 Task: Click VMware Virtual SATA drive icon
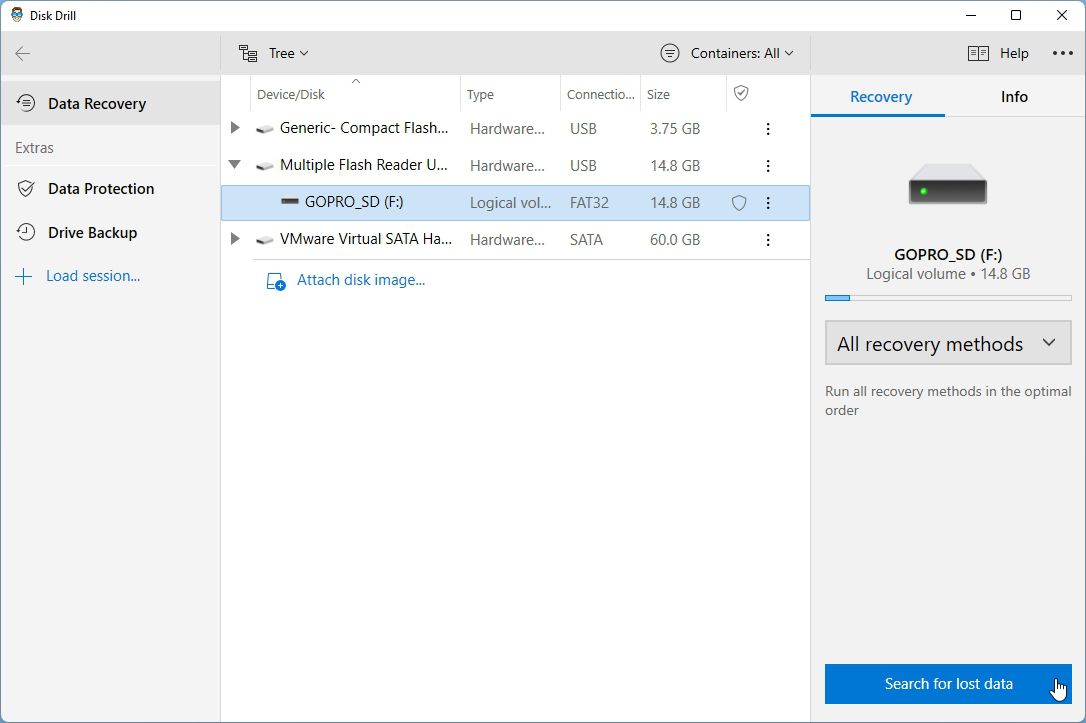pyautogui.click(x=264, y=240)
